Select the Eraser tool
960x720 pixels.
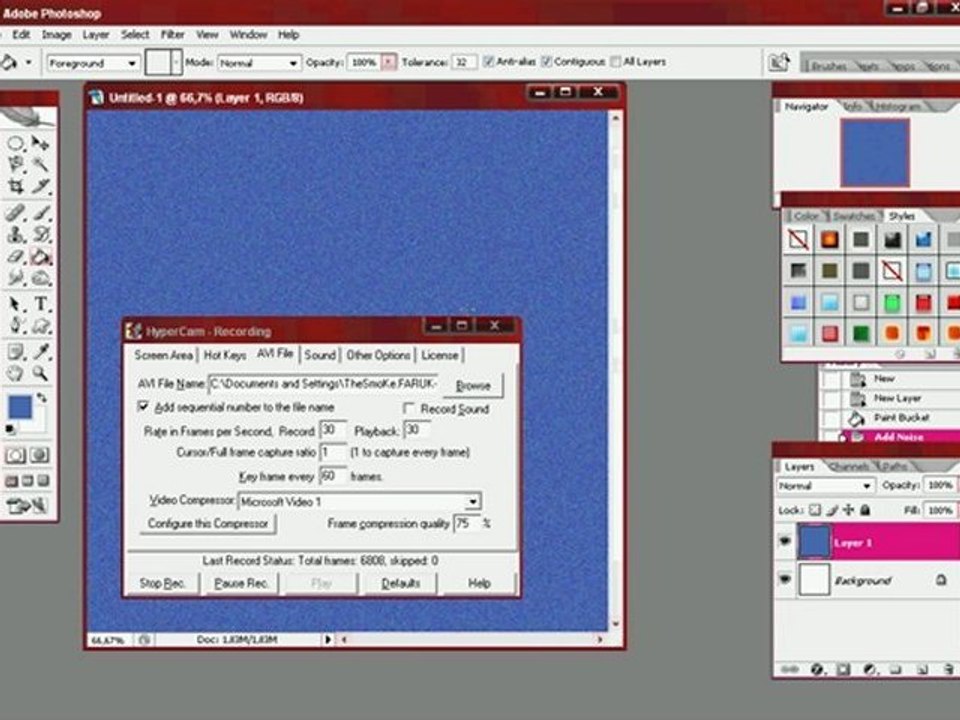(15, 257)
